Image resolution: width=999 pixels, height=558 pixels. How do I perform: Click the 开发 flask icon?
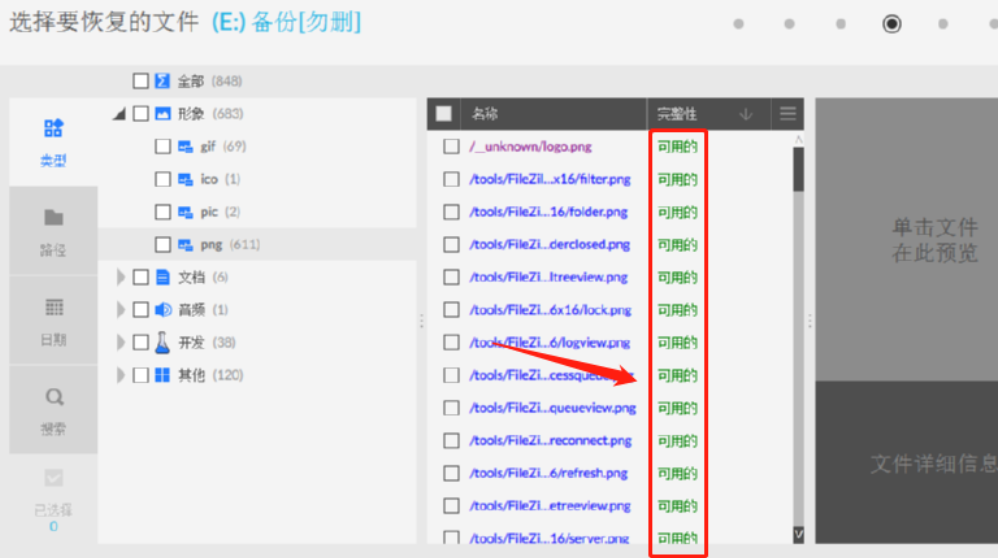point(162,343)
